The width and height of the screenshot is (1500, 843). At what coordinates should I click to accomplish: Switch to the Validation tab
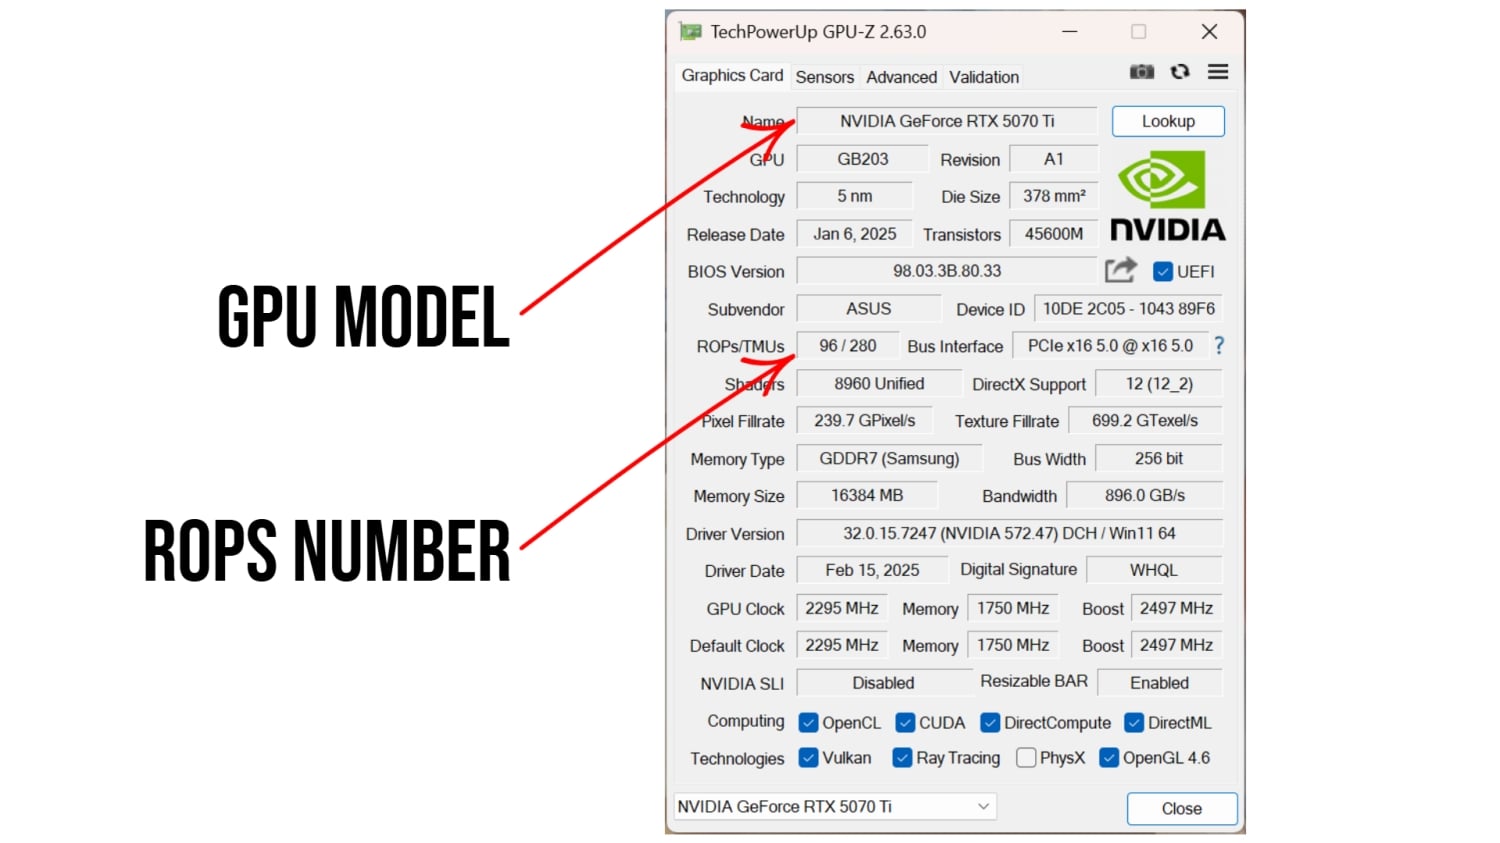(982, 77)
